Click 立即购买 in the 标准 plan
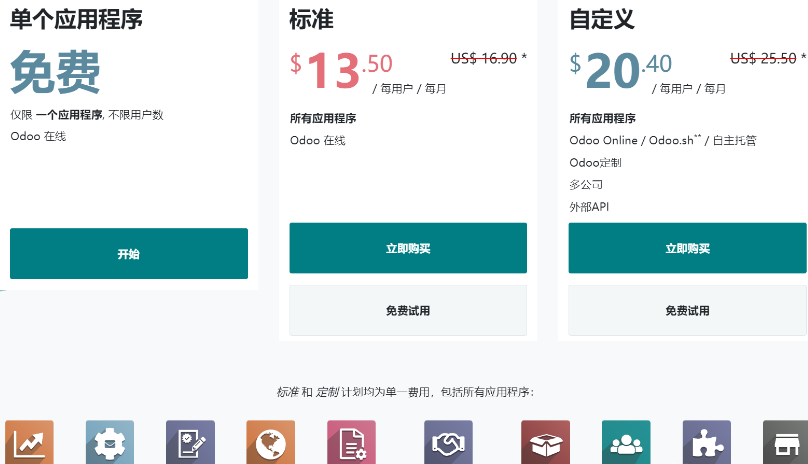 408,248
